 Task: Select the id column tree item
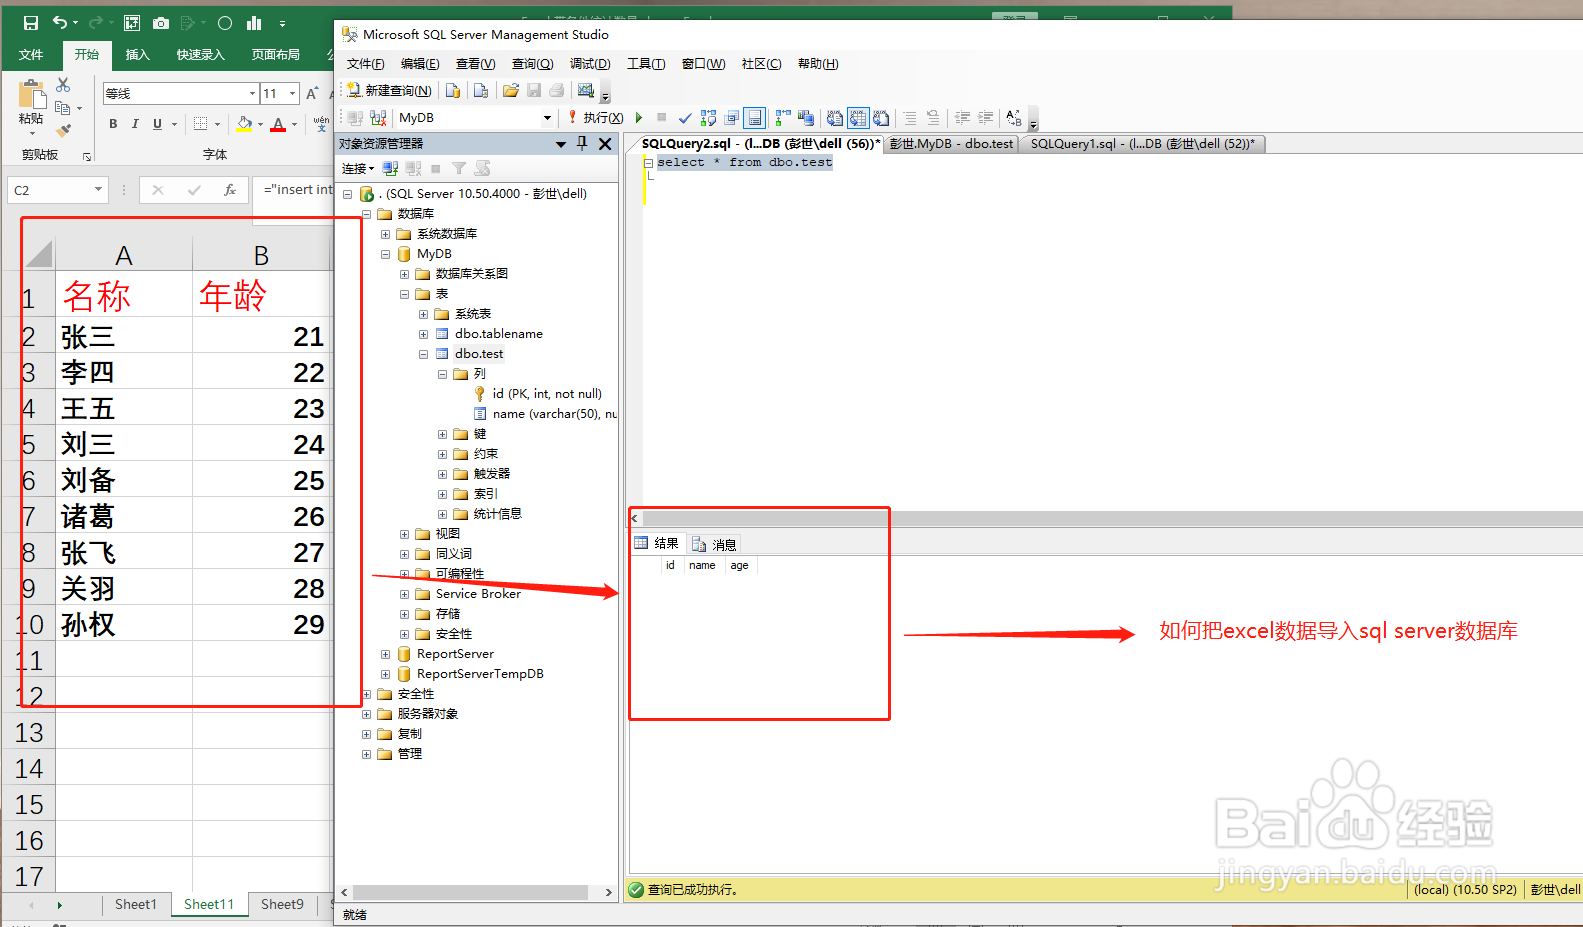pyautogui.click(x=538, y=394)
